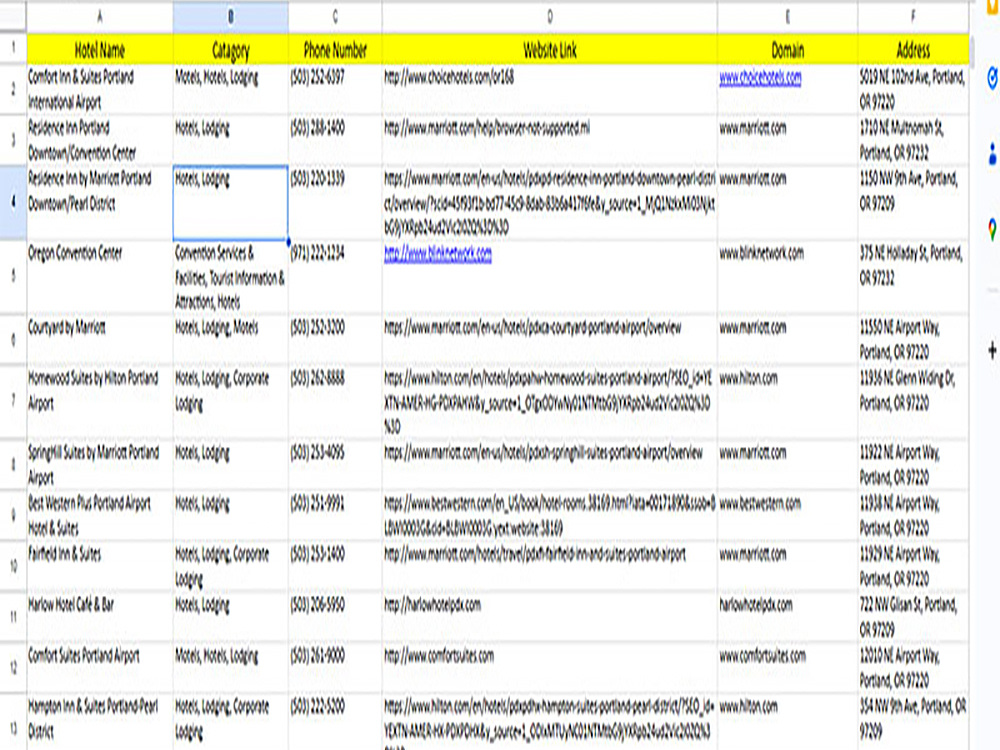Select column D header
Viewport: 1000px width, 750px height.
pyautogui.click(x=550, y=17)
